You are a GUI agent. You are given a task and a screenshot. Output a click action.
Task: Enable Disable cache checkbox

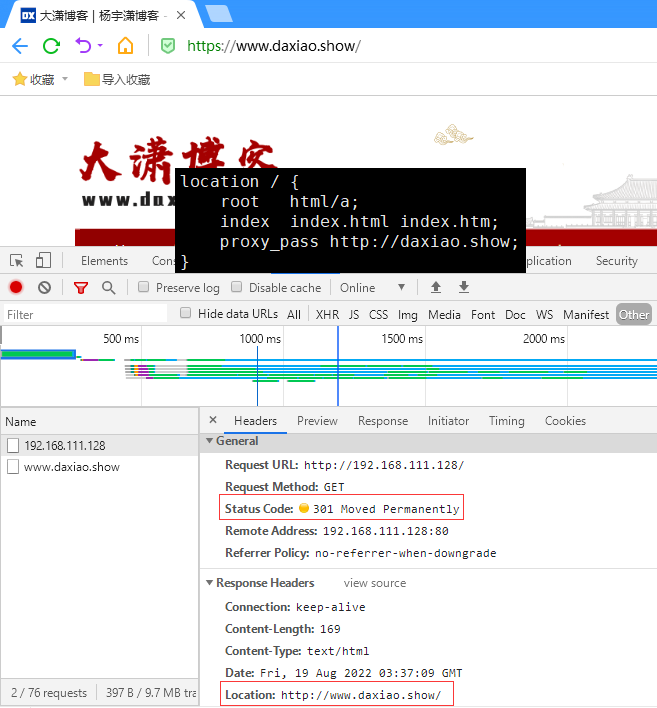pyautogui.click(x=236, y=287)
